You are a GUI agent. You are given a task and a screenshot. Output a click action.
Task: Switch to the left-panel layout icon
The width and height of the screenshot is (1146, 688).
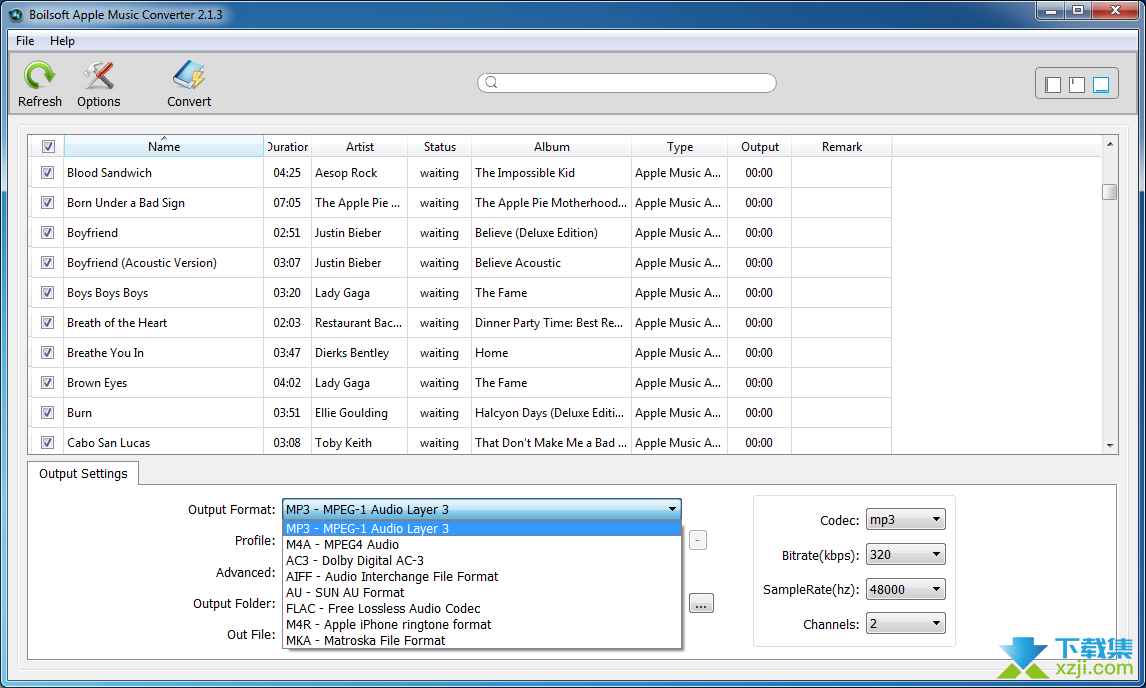(x=1052, y=85)
